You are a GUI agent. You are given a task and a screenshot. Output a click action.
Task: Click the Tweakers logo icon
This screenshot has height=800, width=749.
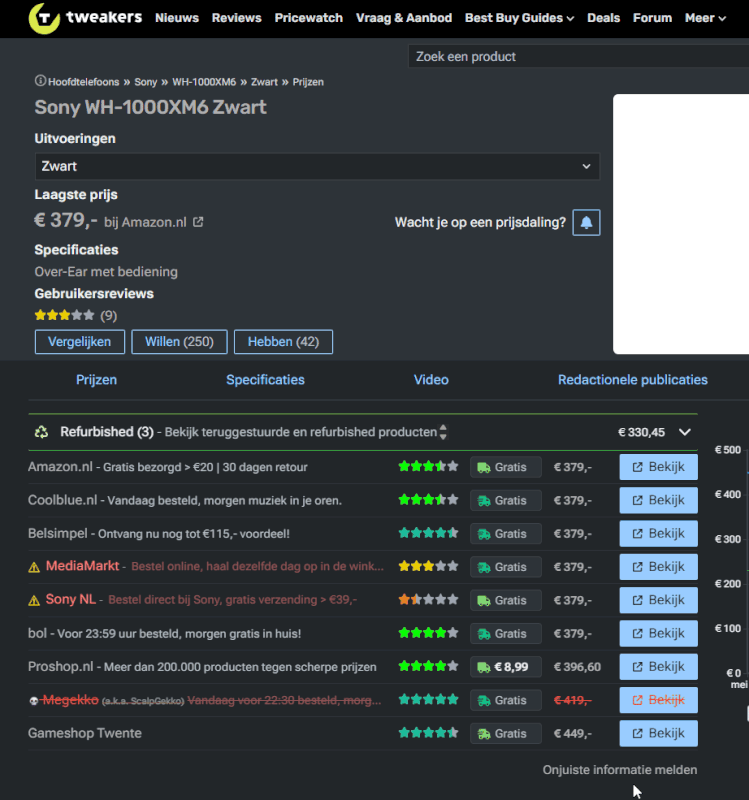click(44, 18)
